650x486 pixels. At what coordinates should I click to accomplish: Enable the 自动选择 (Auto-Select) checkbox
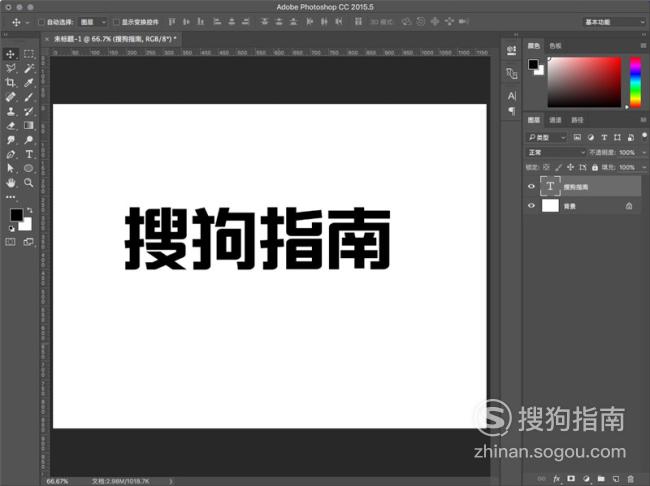(41, 22)
